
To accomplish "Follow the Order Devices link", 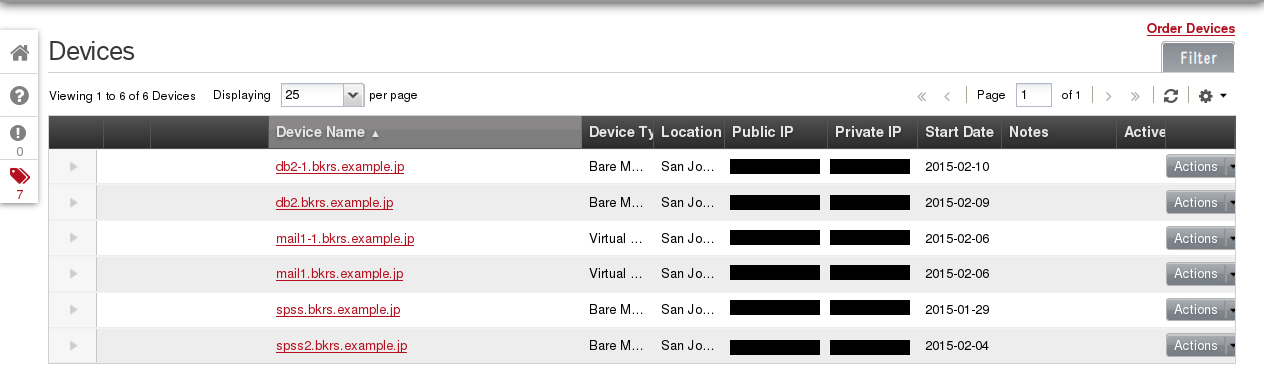I will click(1191, 29).
